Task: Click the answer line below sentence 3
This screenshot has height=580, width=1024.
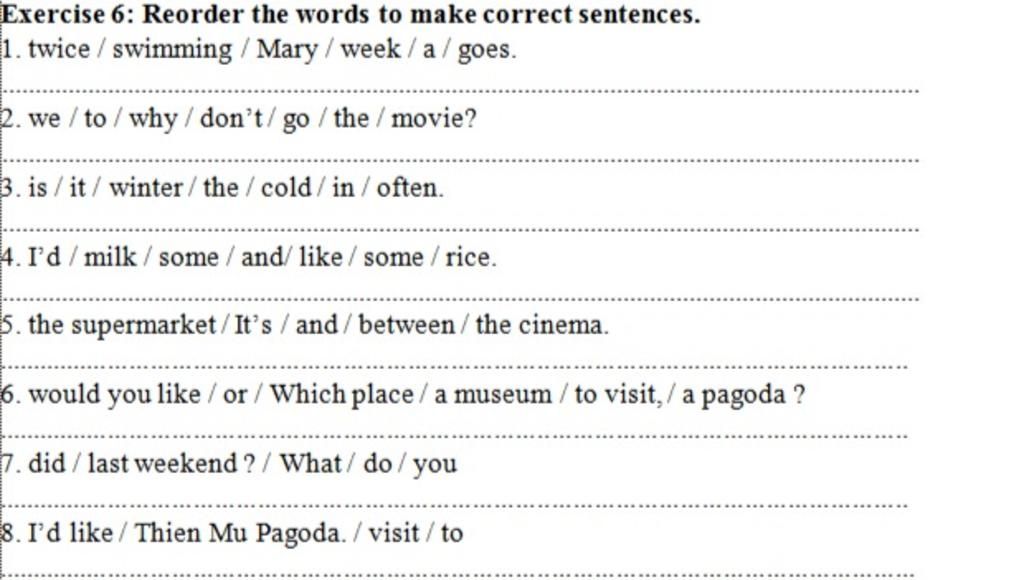Action: click(460, 229)
